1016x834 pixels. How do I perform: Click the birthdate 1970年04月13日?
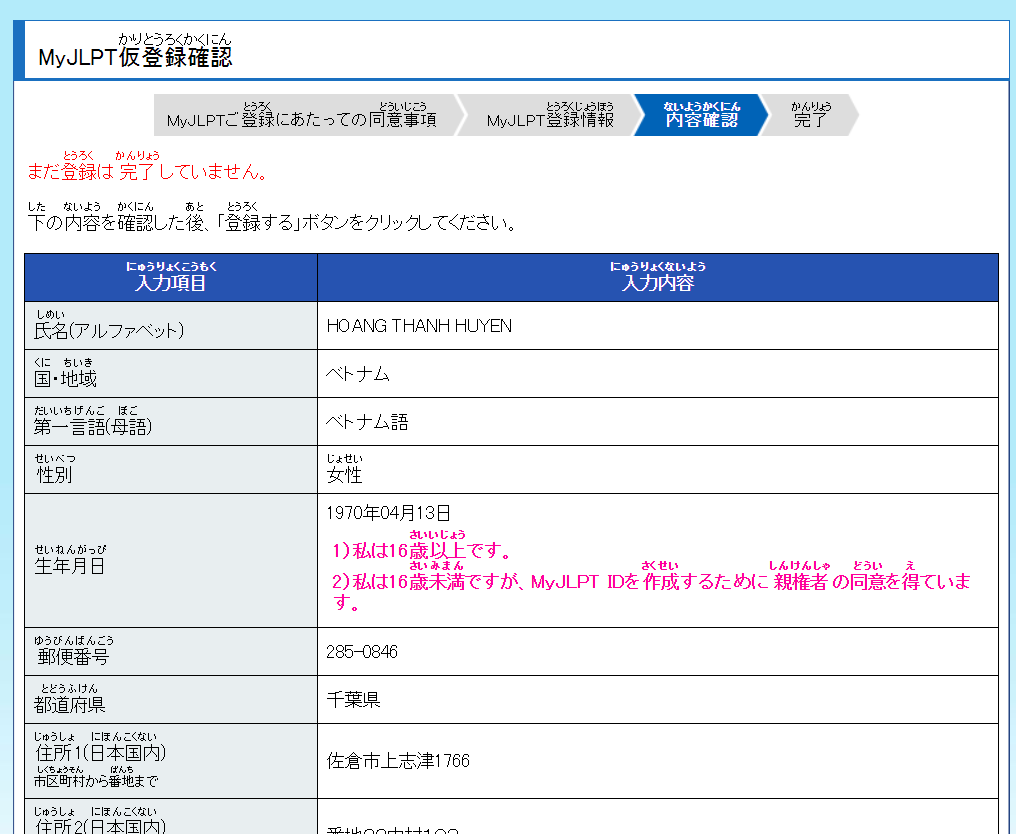click(x=389, y=513)
